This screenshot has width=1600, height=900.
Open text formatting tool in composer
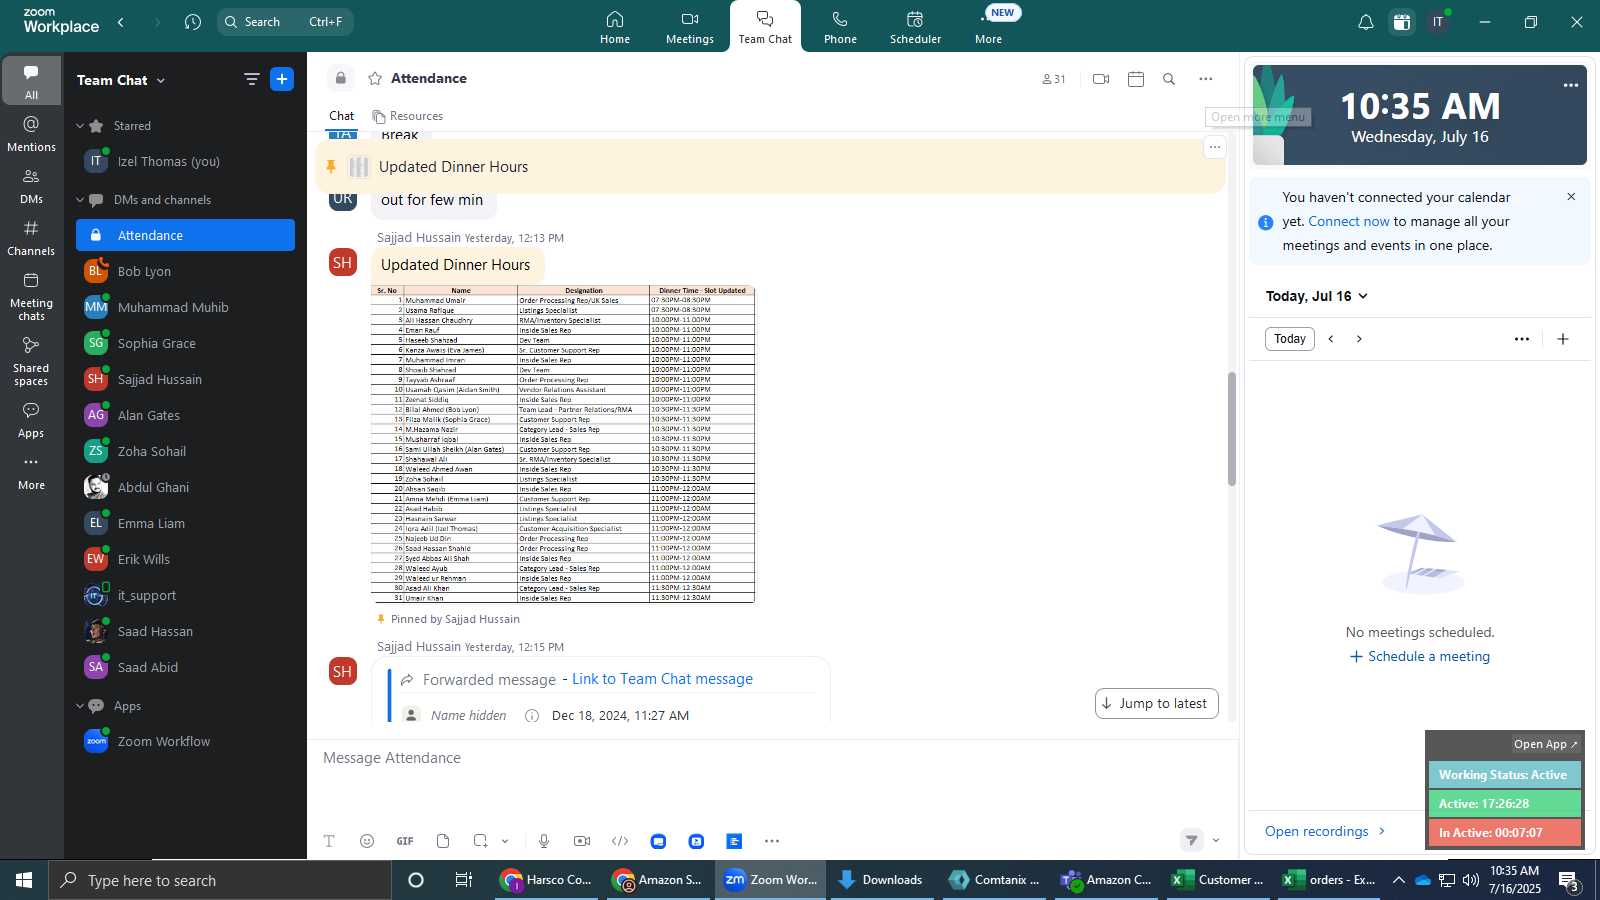[x=329, y=841]
